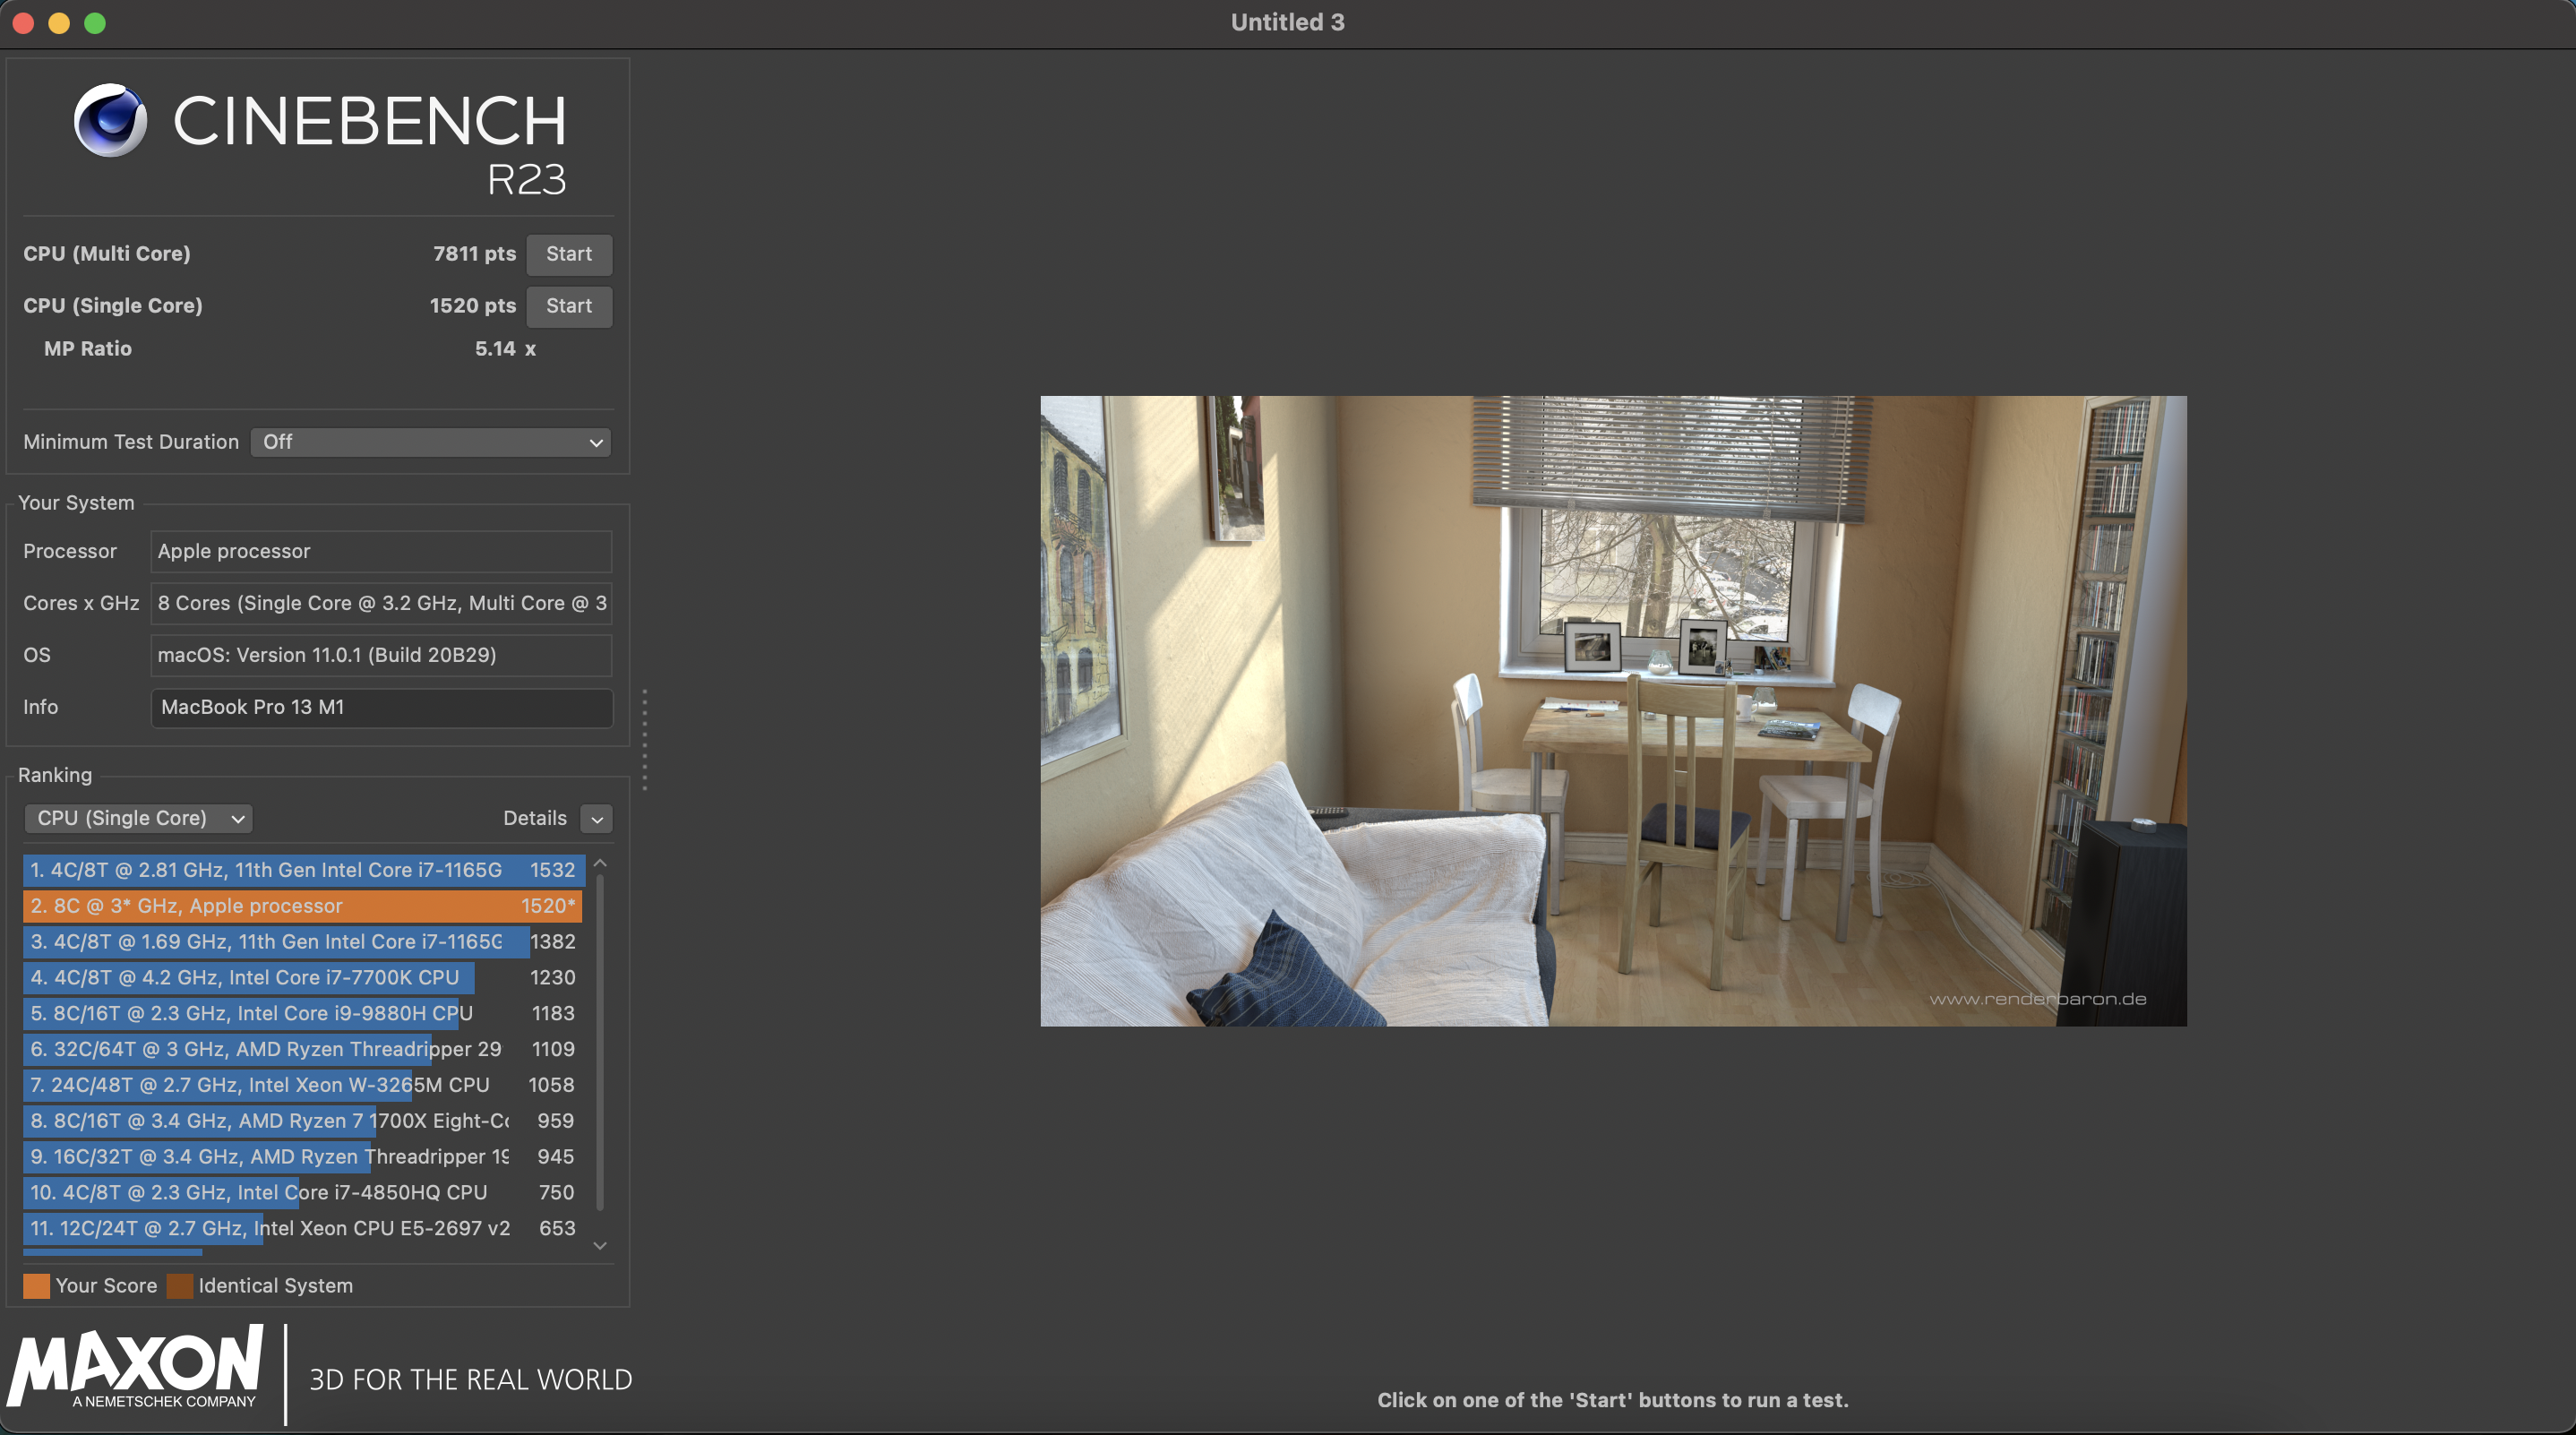This screenshot has width=2576, height=1435.
Task: Click the Info field MacBook Pro 13 M1
Action: point(381,707)
